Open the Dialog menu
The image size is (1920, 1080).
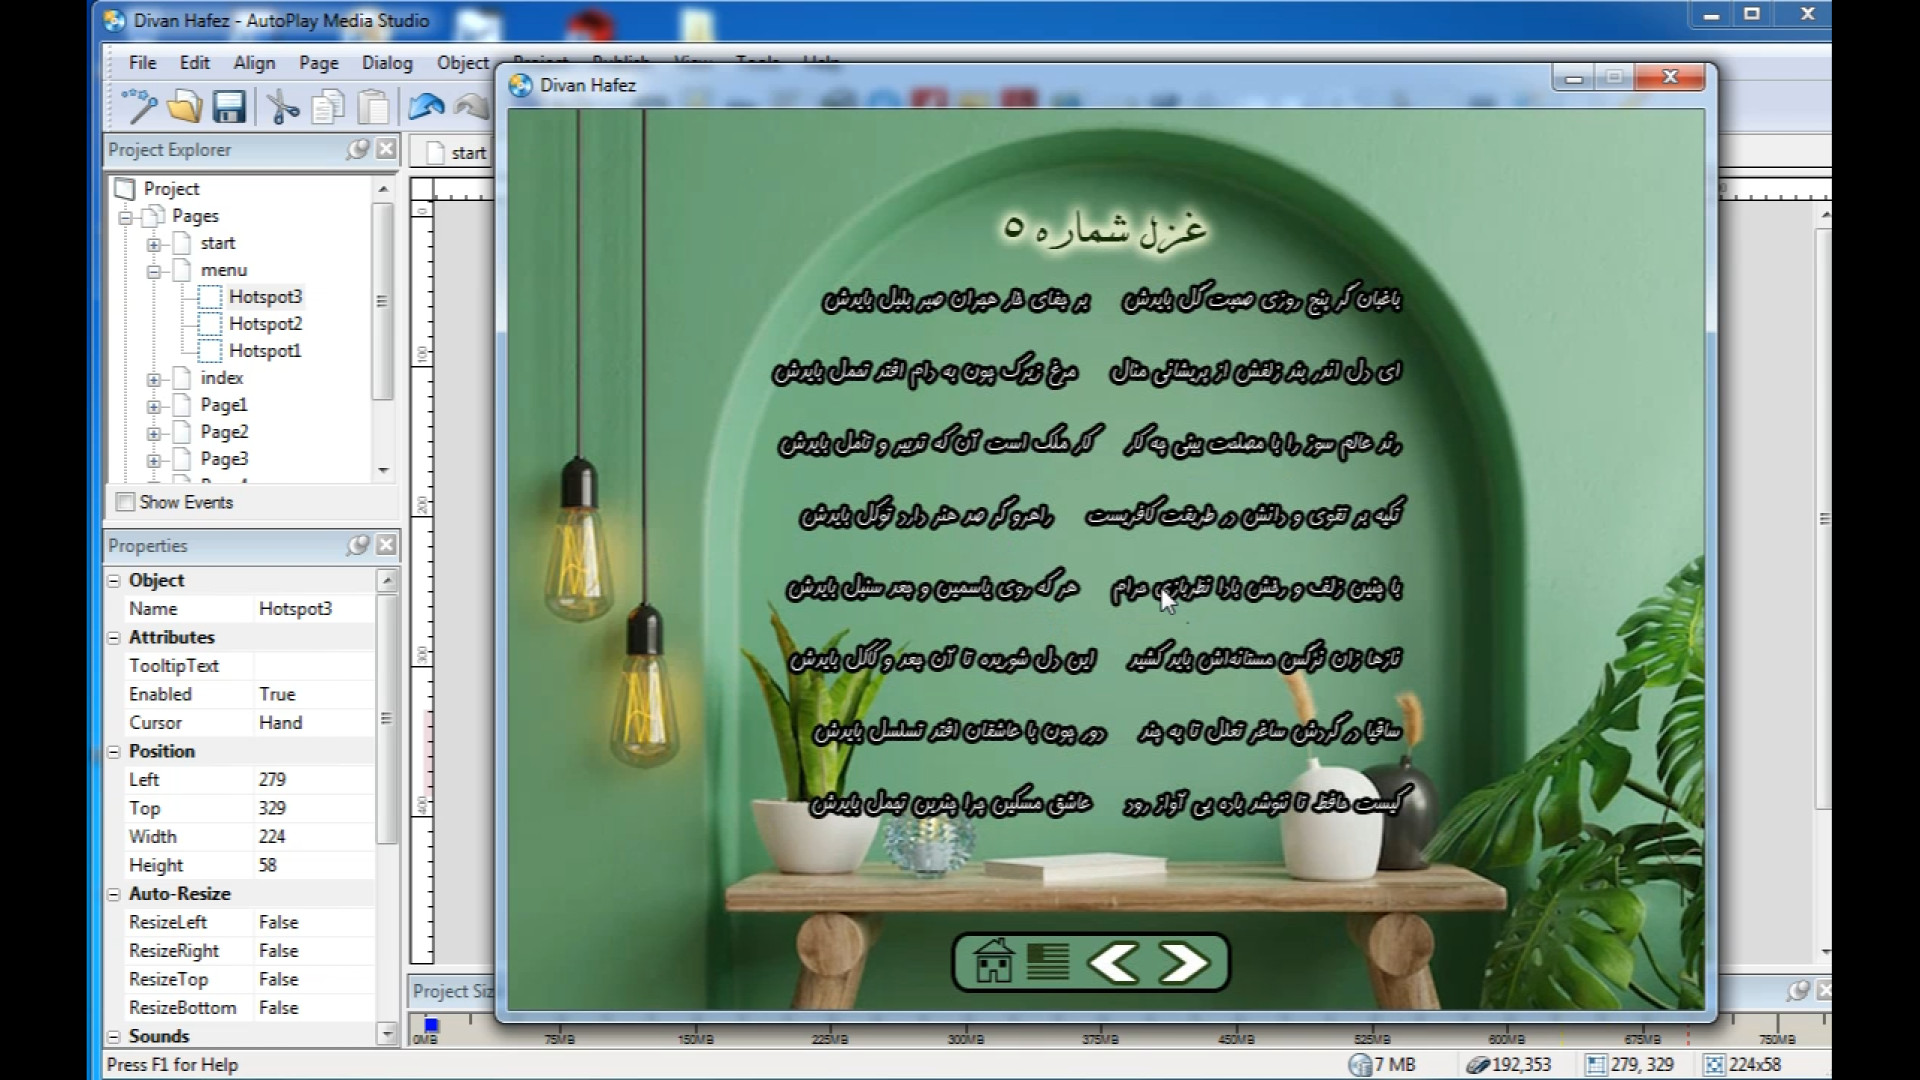(x=387, y=62)
